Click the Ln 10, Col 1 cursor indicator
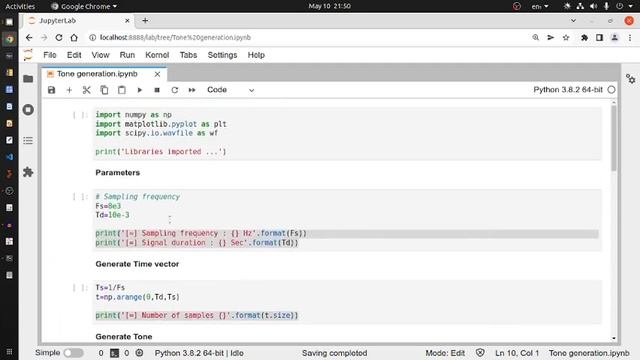This screenshot has width=640, height=360. click(517, 353)
